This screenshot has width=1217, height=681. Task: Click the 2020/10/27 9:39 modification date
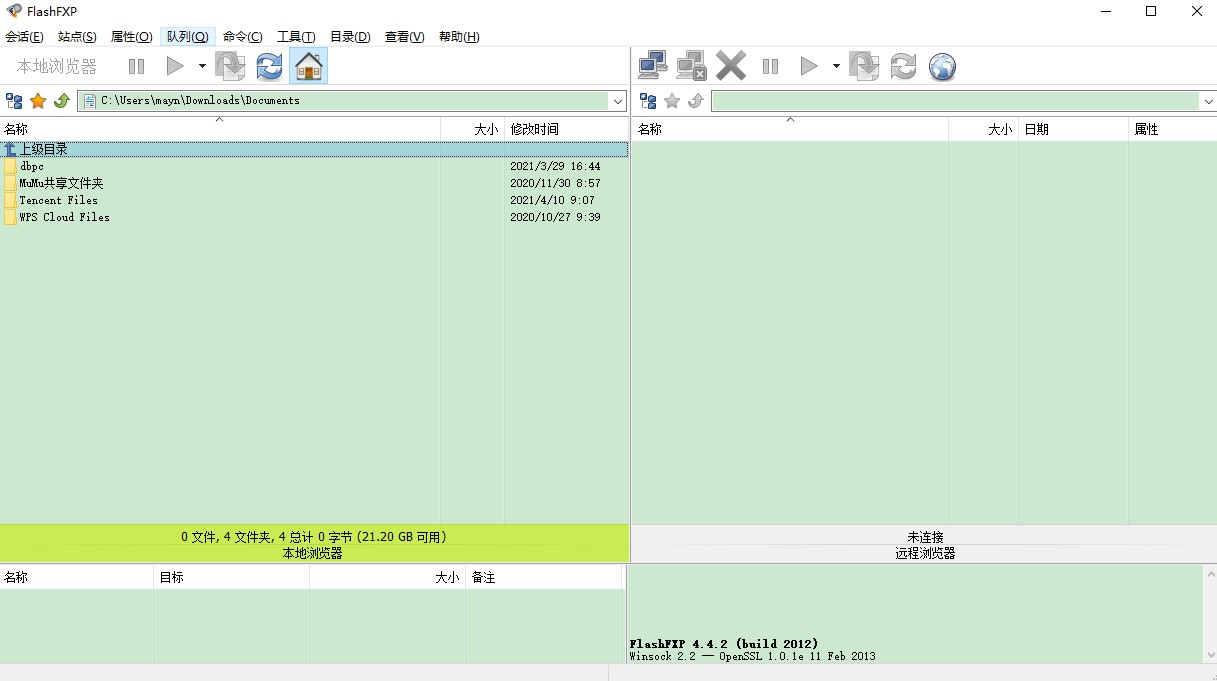point(555,217)
